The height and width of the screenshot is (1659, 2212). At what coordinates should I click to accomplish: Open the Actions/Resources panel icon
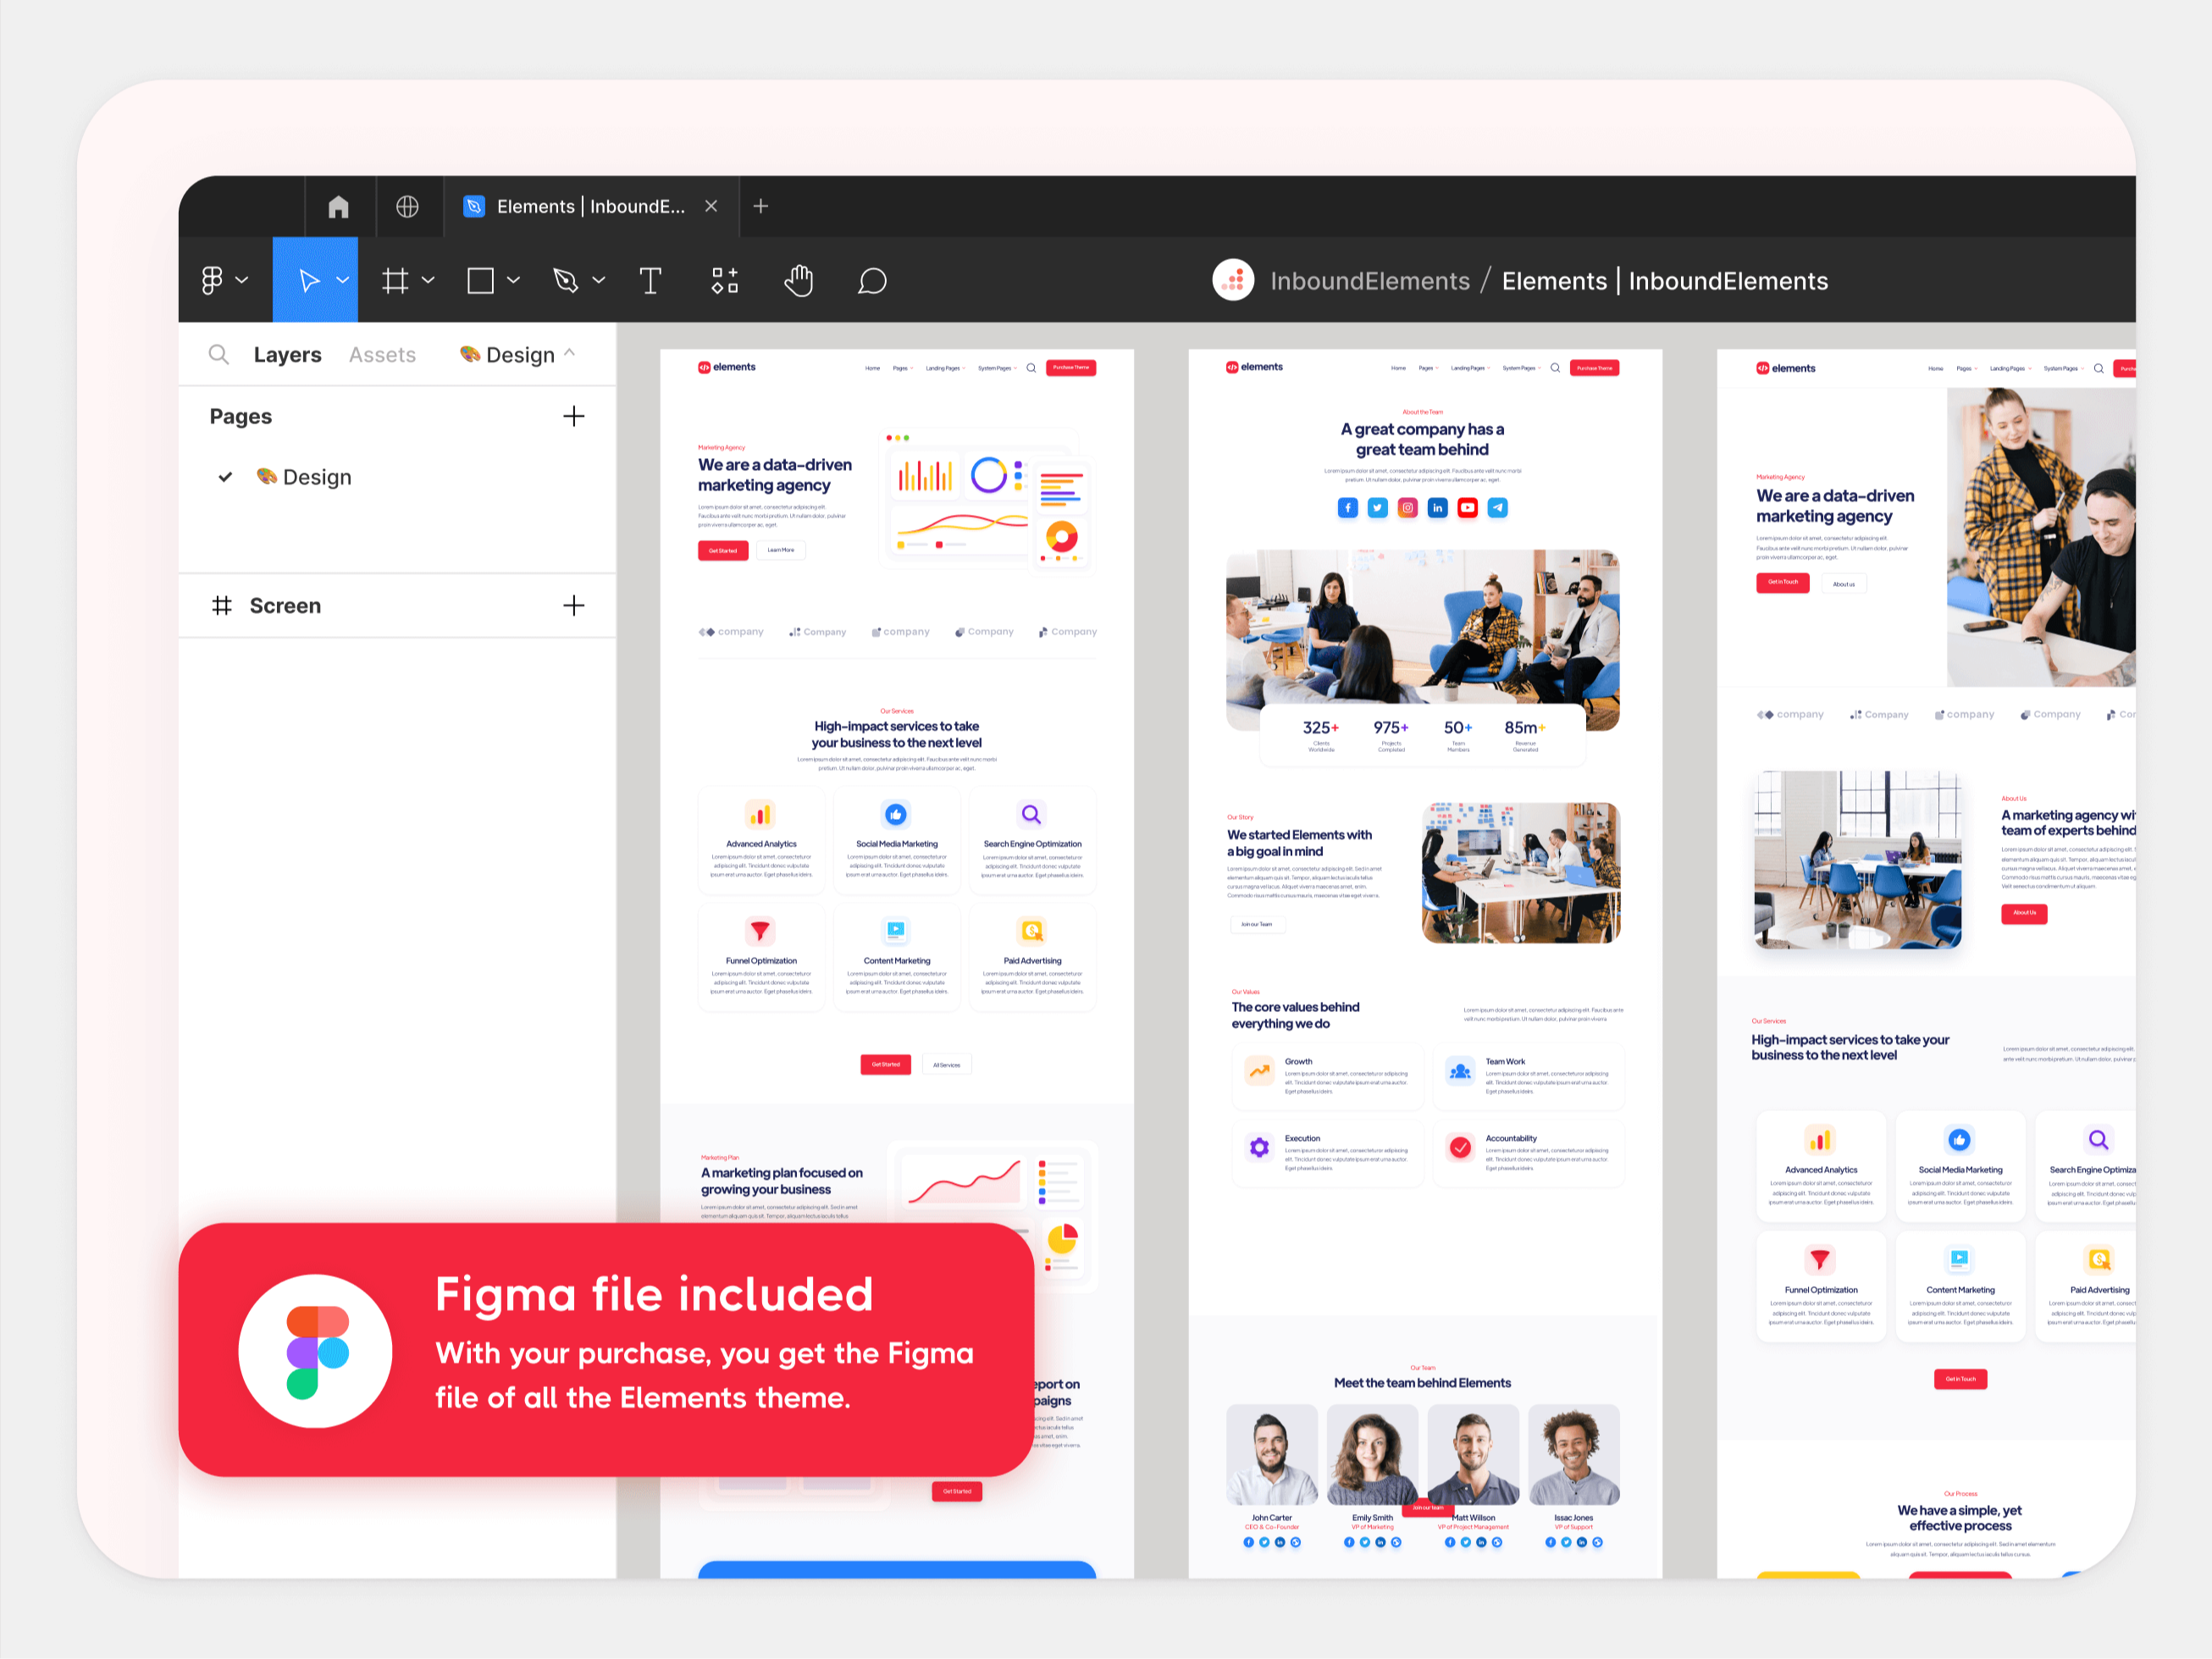pyautogui.click(x=724, y=280)
